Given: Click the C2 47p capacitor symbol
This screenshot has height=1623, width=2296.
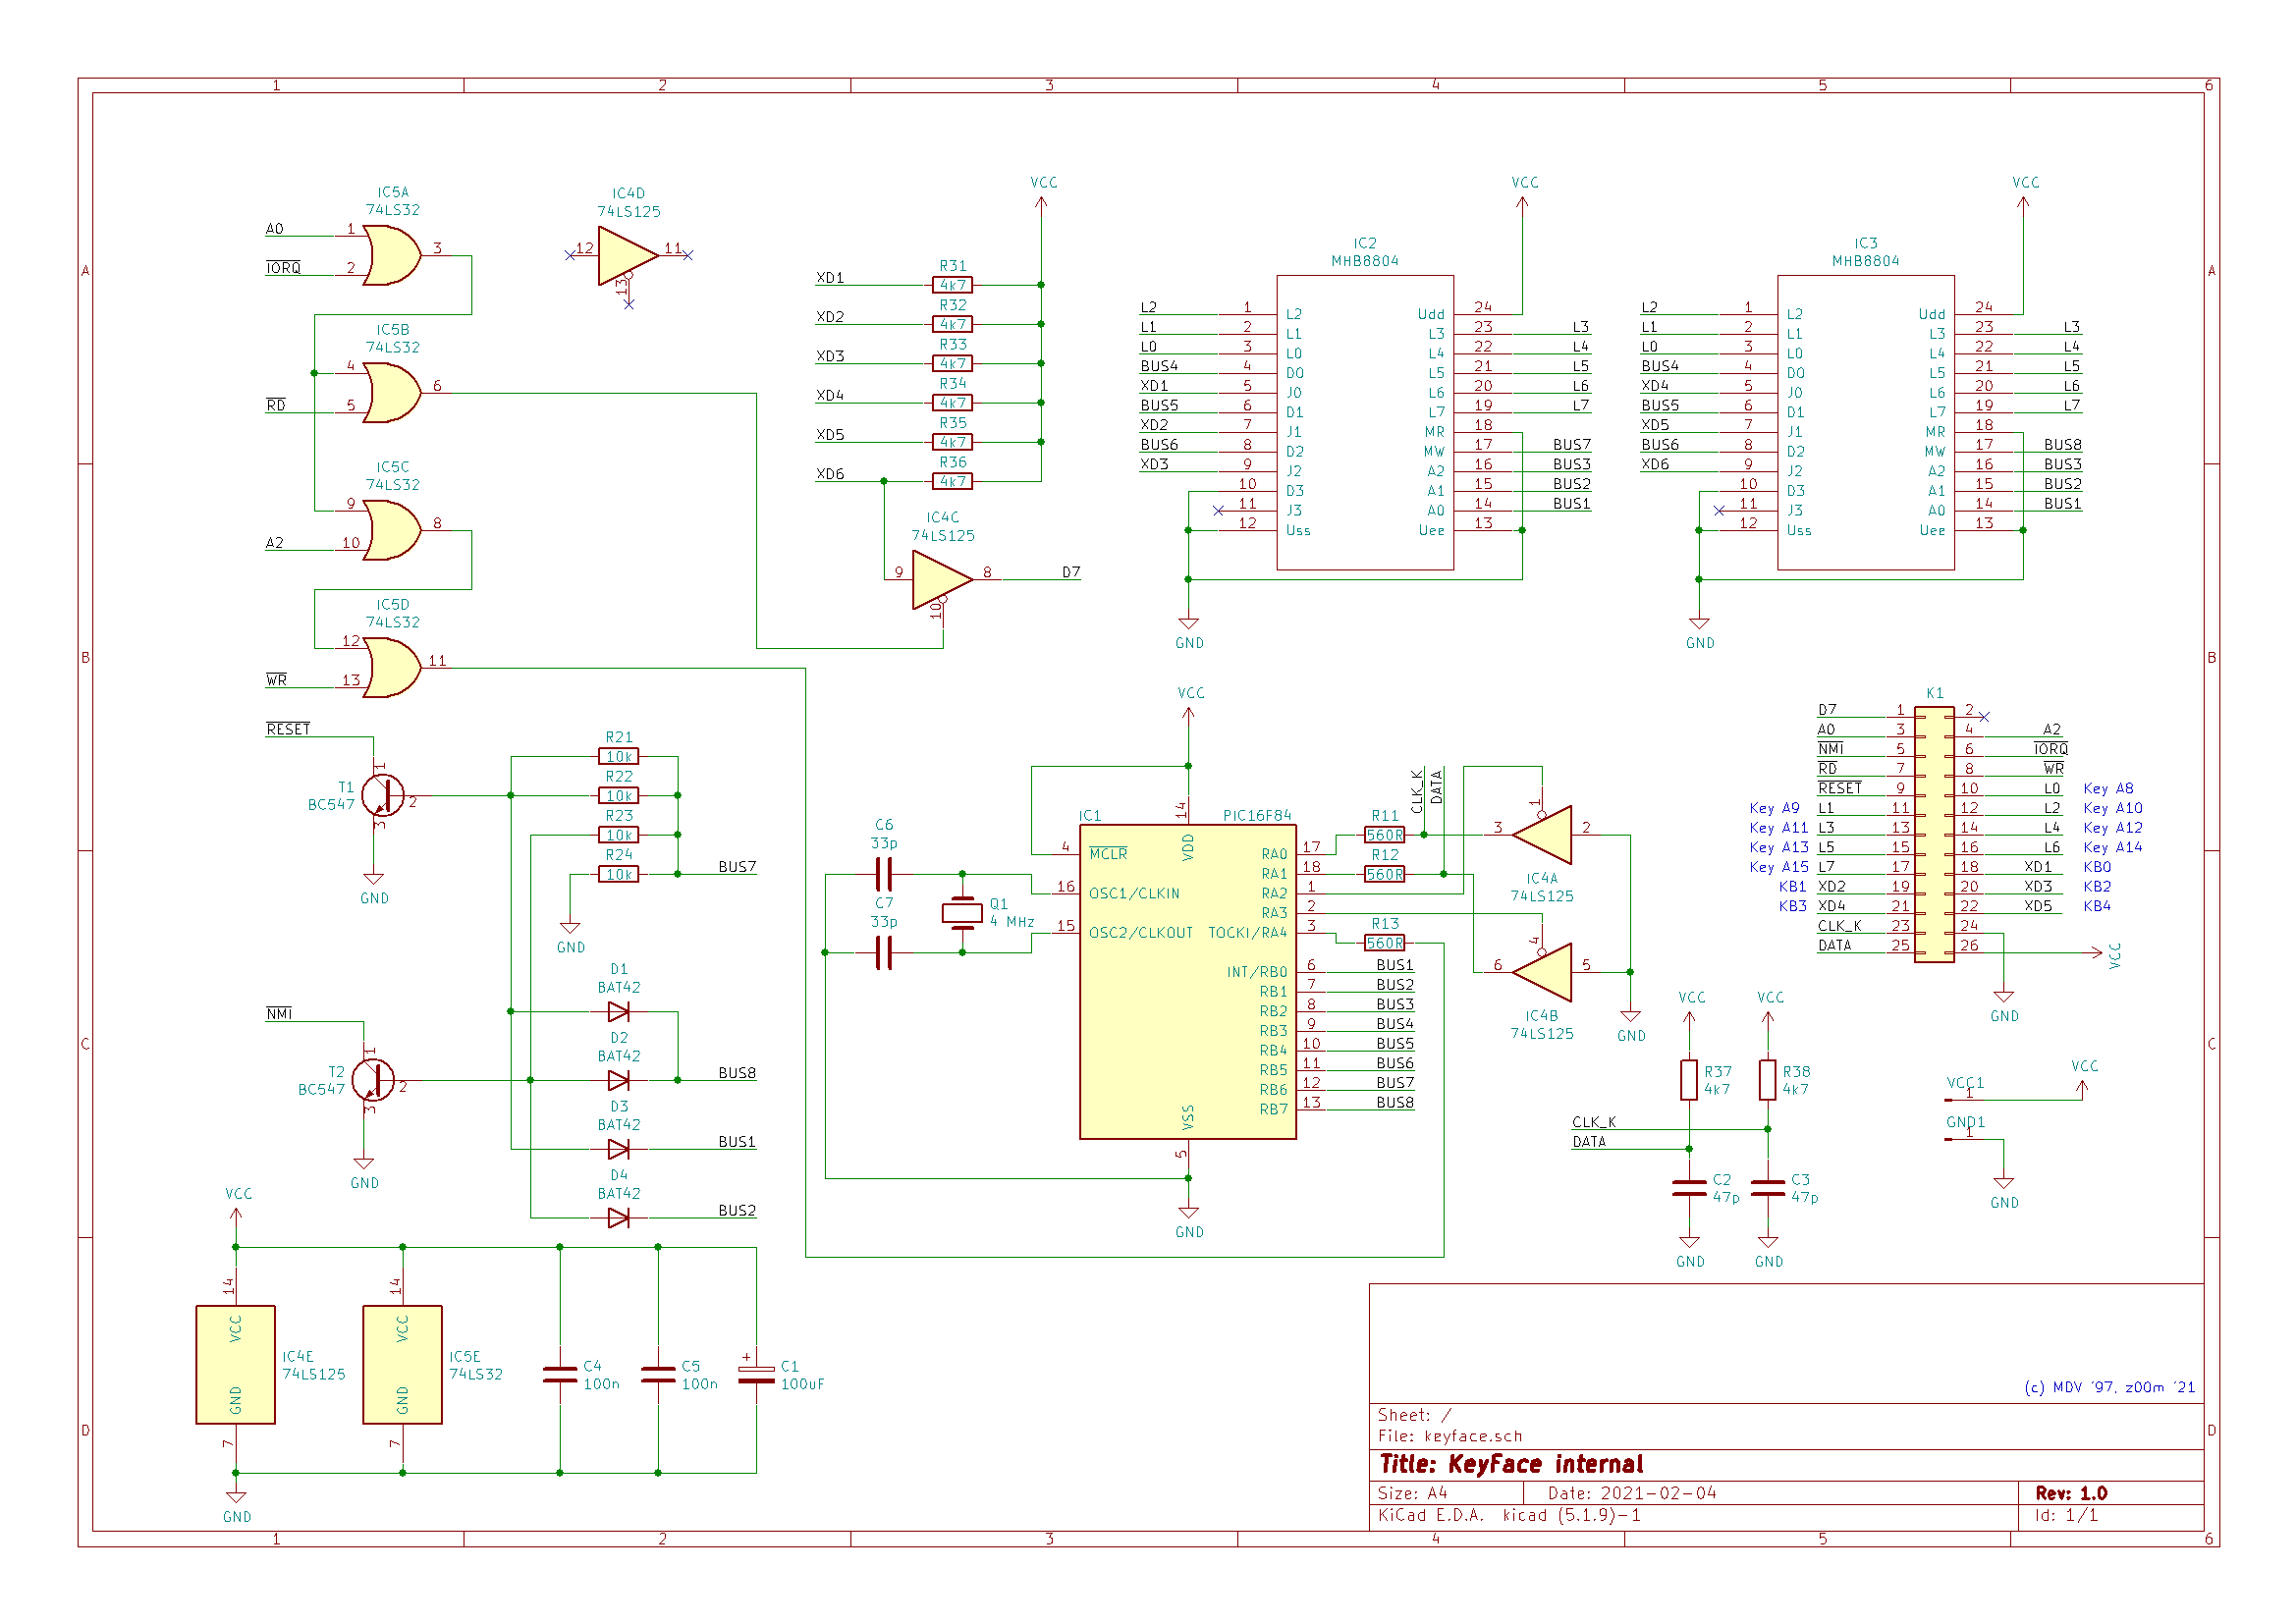Looking at the screenshot, I should [1689, 1189].
